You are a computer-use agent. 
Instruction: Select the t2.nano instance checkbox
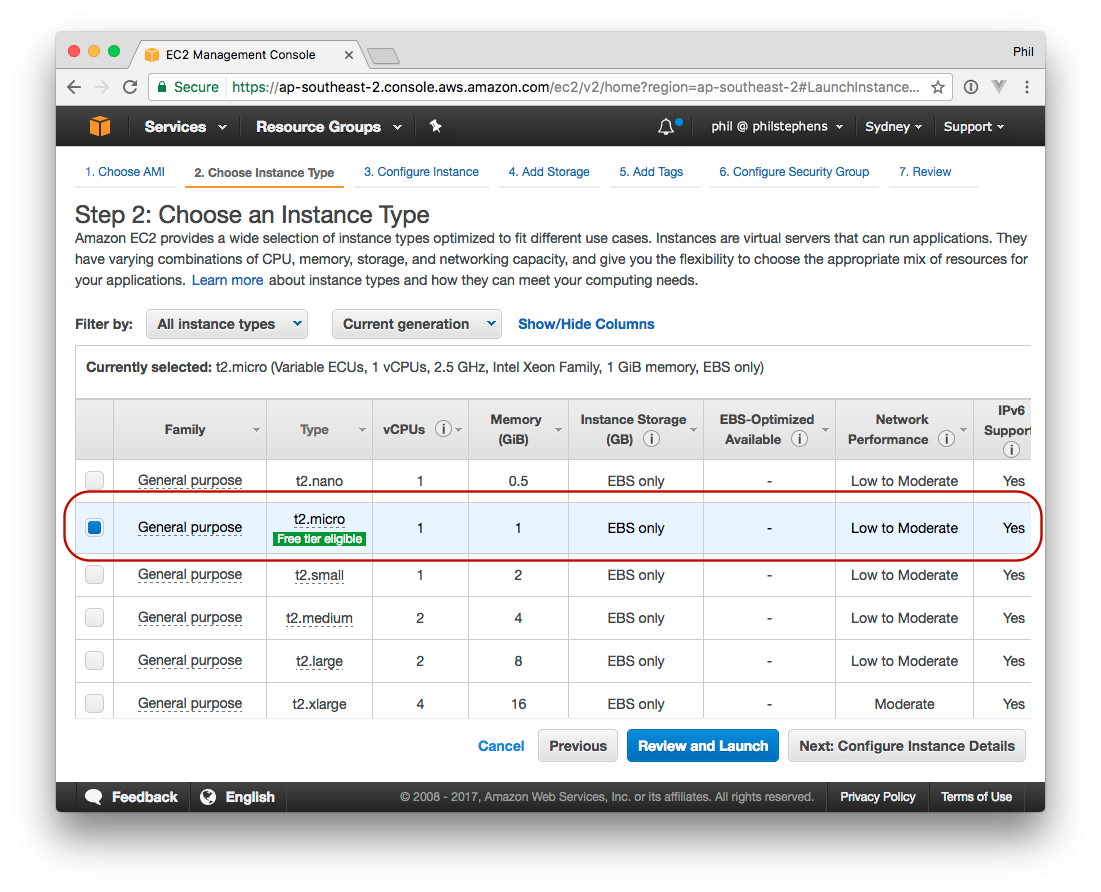tap(94, 480)
